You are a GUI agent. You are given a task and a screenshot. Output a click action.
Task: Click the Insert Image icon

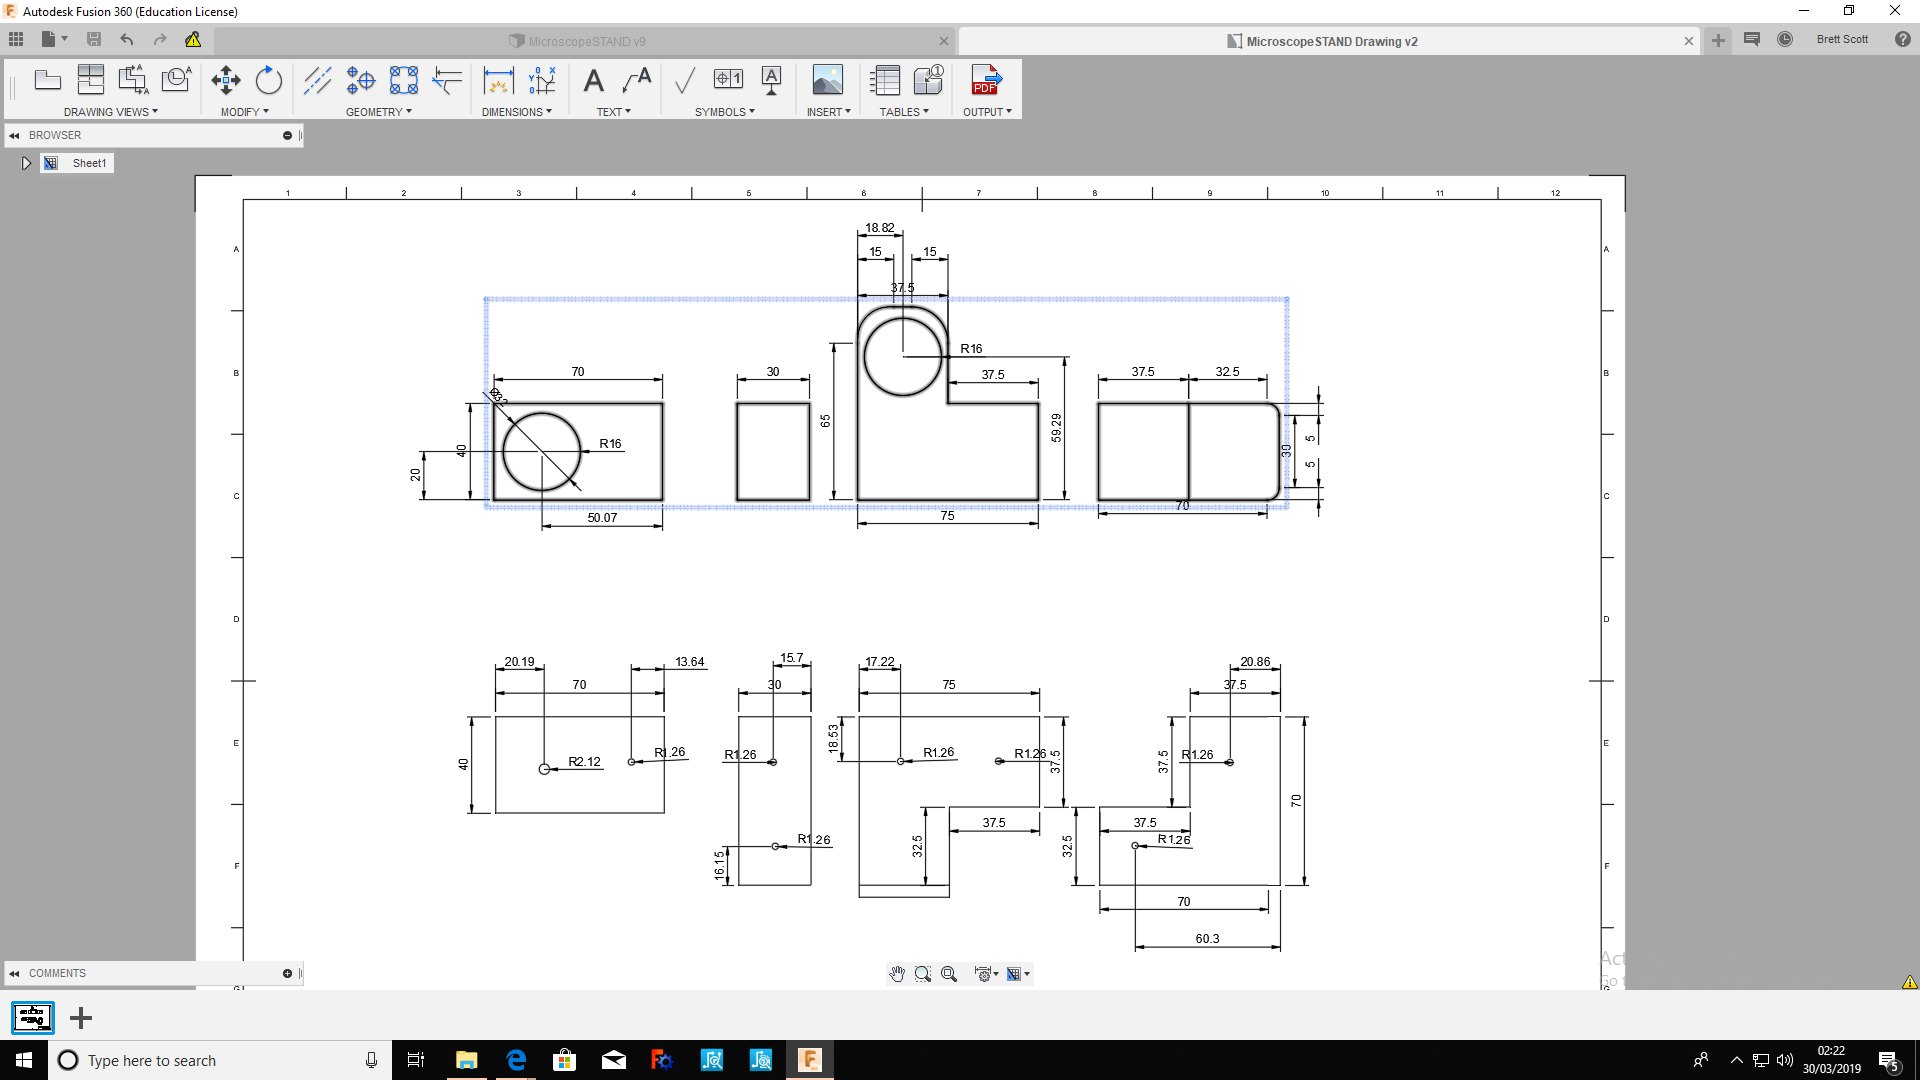[827, 80]
